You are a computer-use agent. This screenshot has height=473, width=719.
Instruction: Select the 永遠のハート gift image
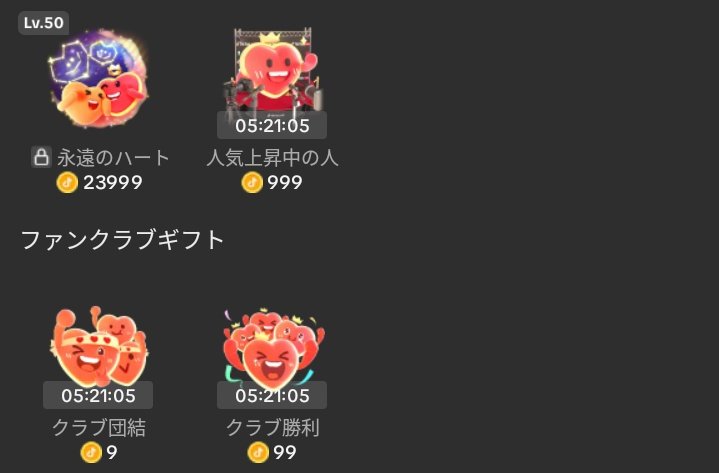pos(98,78)
